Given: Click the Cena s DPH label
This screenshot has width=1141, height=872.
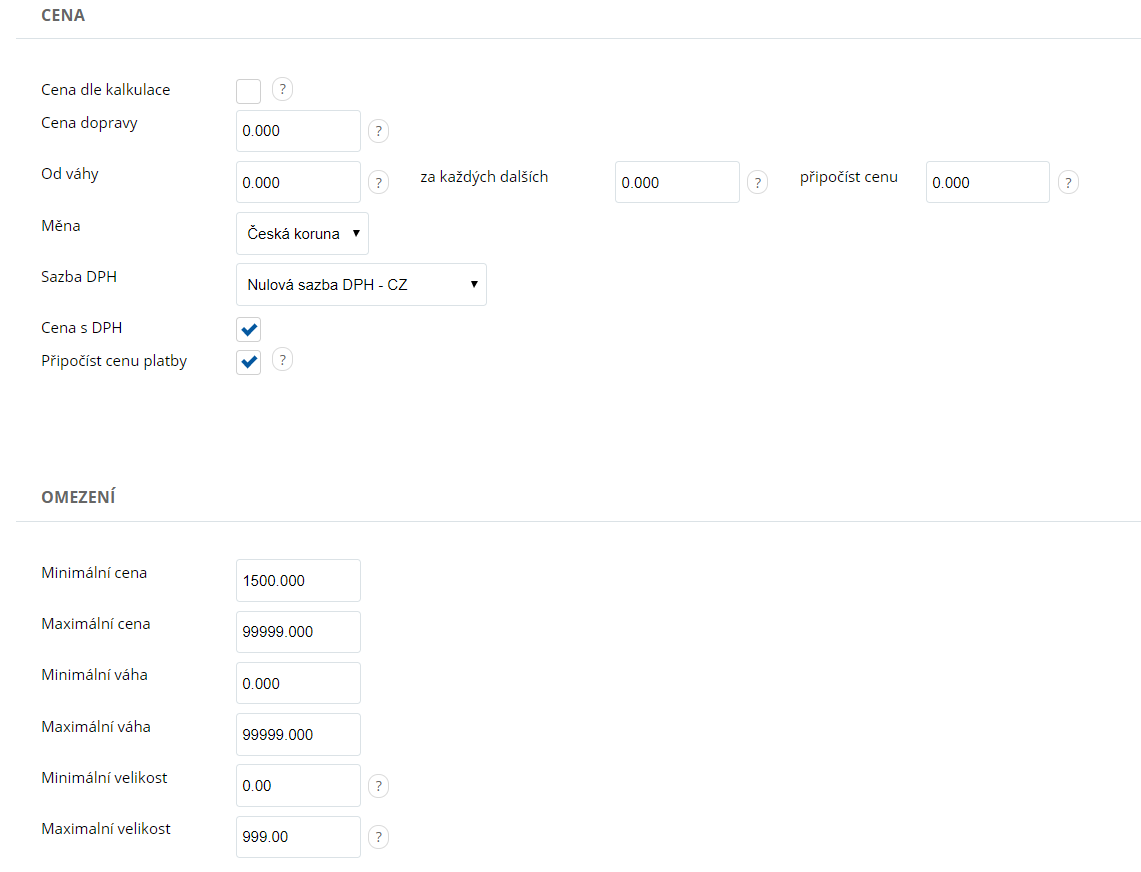Looking at the screenshot, I should (82, 328).
